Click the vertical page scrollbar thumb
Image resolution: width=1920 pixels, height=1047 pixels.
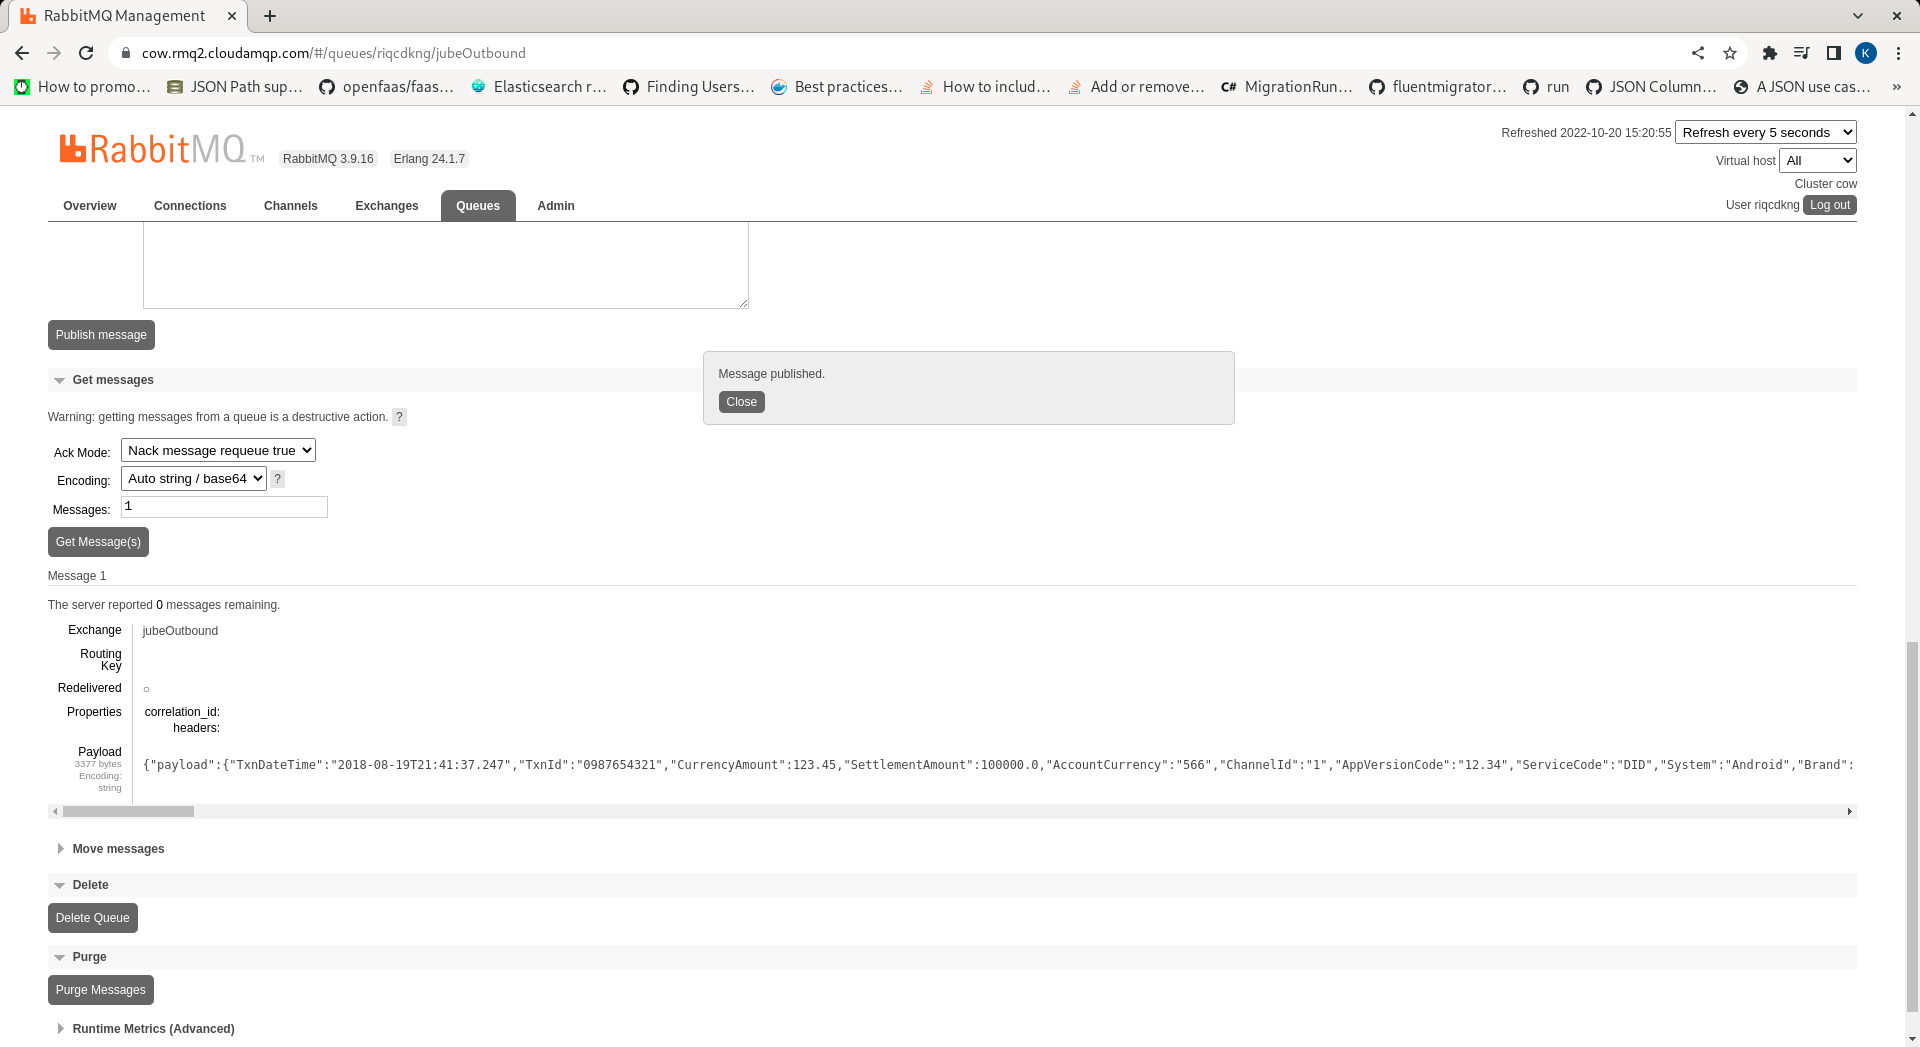pos(1913,826)
